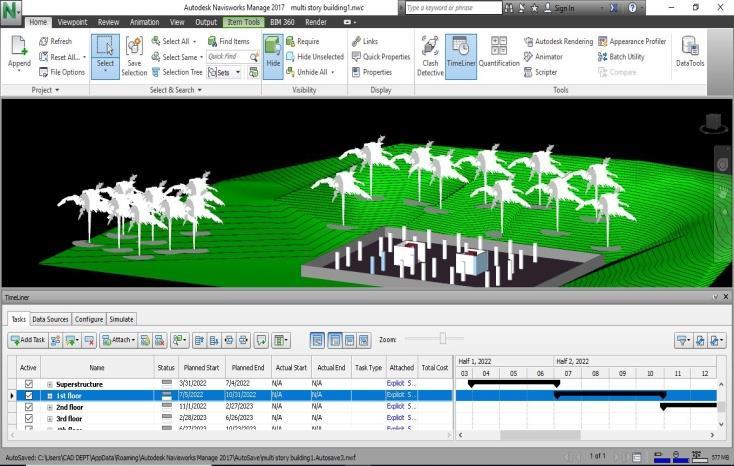Image resolution: width=734 pixels, height=466 pixels.
Task: Click Reset All
Action: [60, 57]
